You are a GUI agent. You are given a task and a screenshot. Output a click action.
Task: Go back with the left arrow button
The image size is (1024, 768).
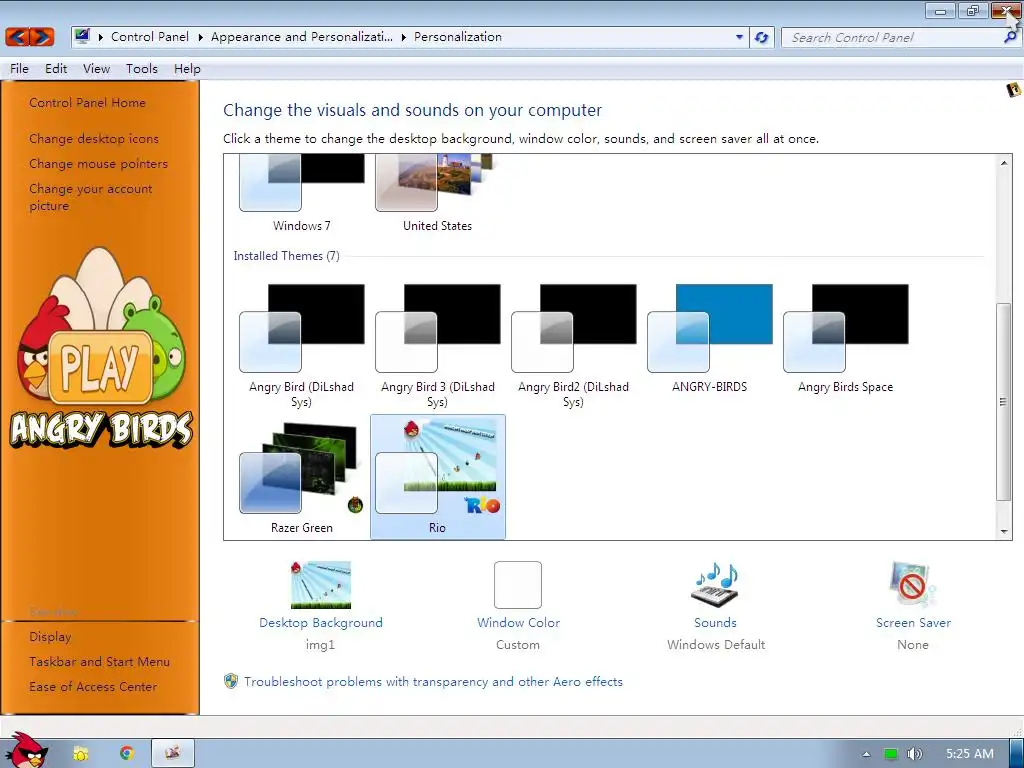pos(18,37)
